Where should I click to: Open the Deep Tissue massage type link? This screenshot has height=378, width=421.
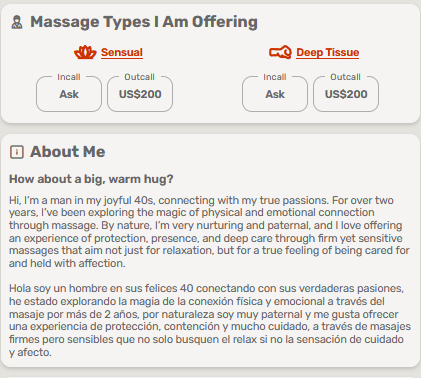pyautogui.click(x=327, y=52)
